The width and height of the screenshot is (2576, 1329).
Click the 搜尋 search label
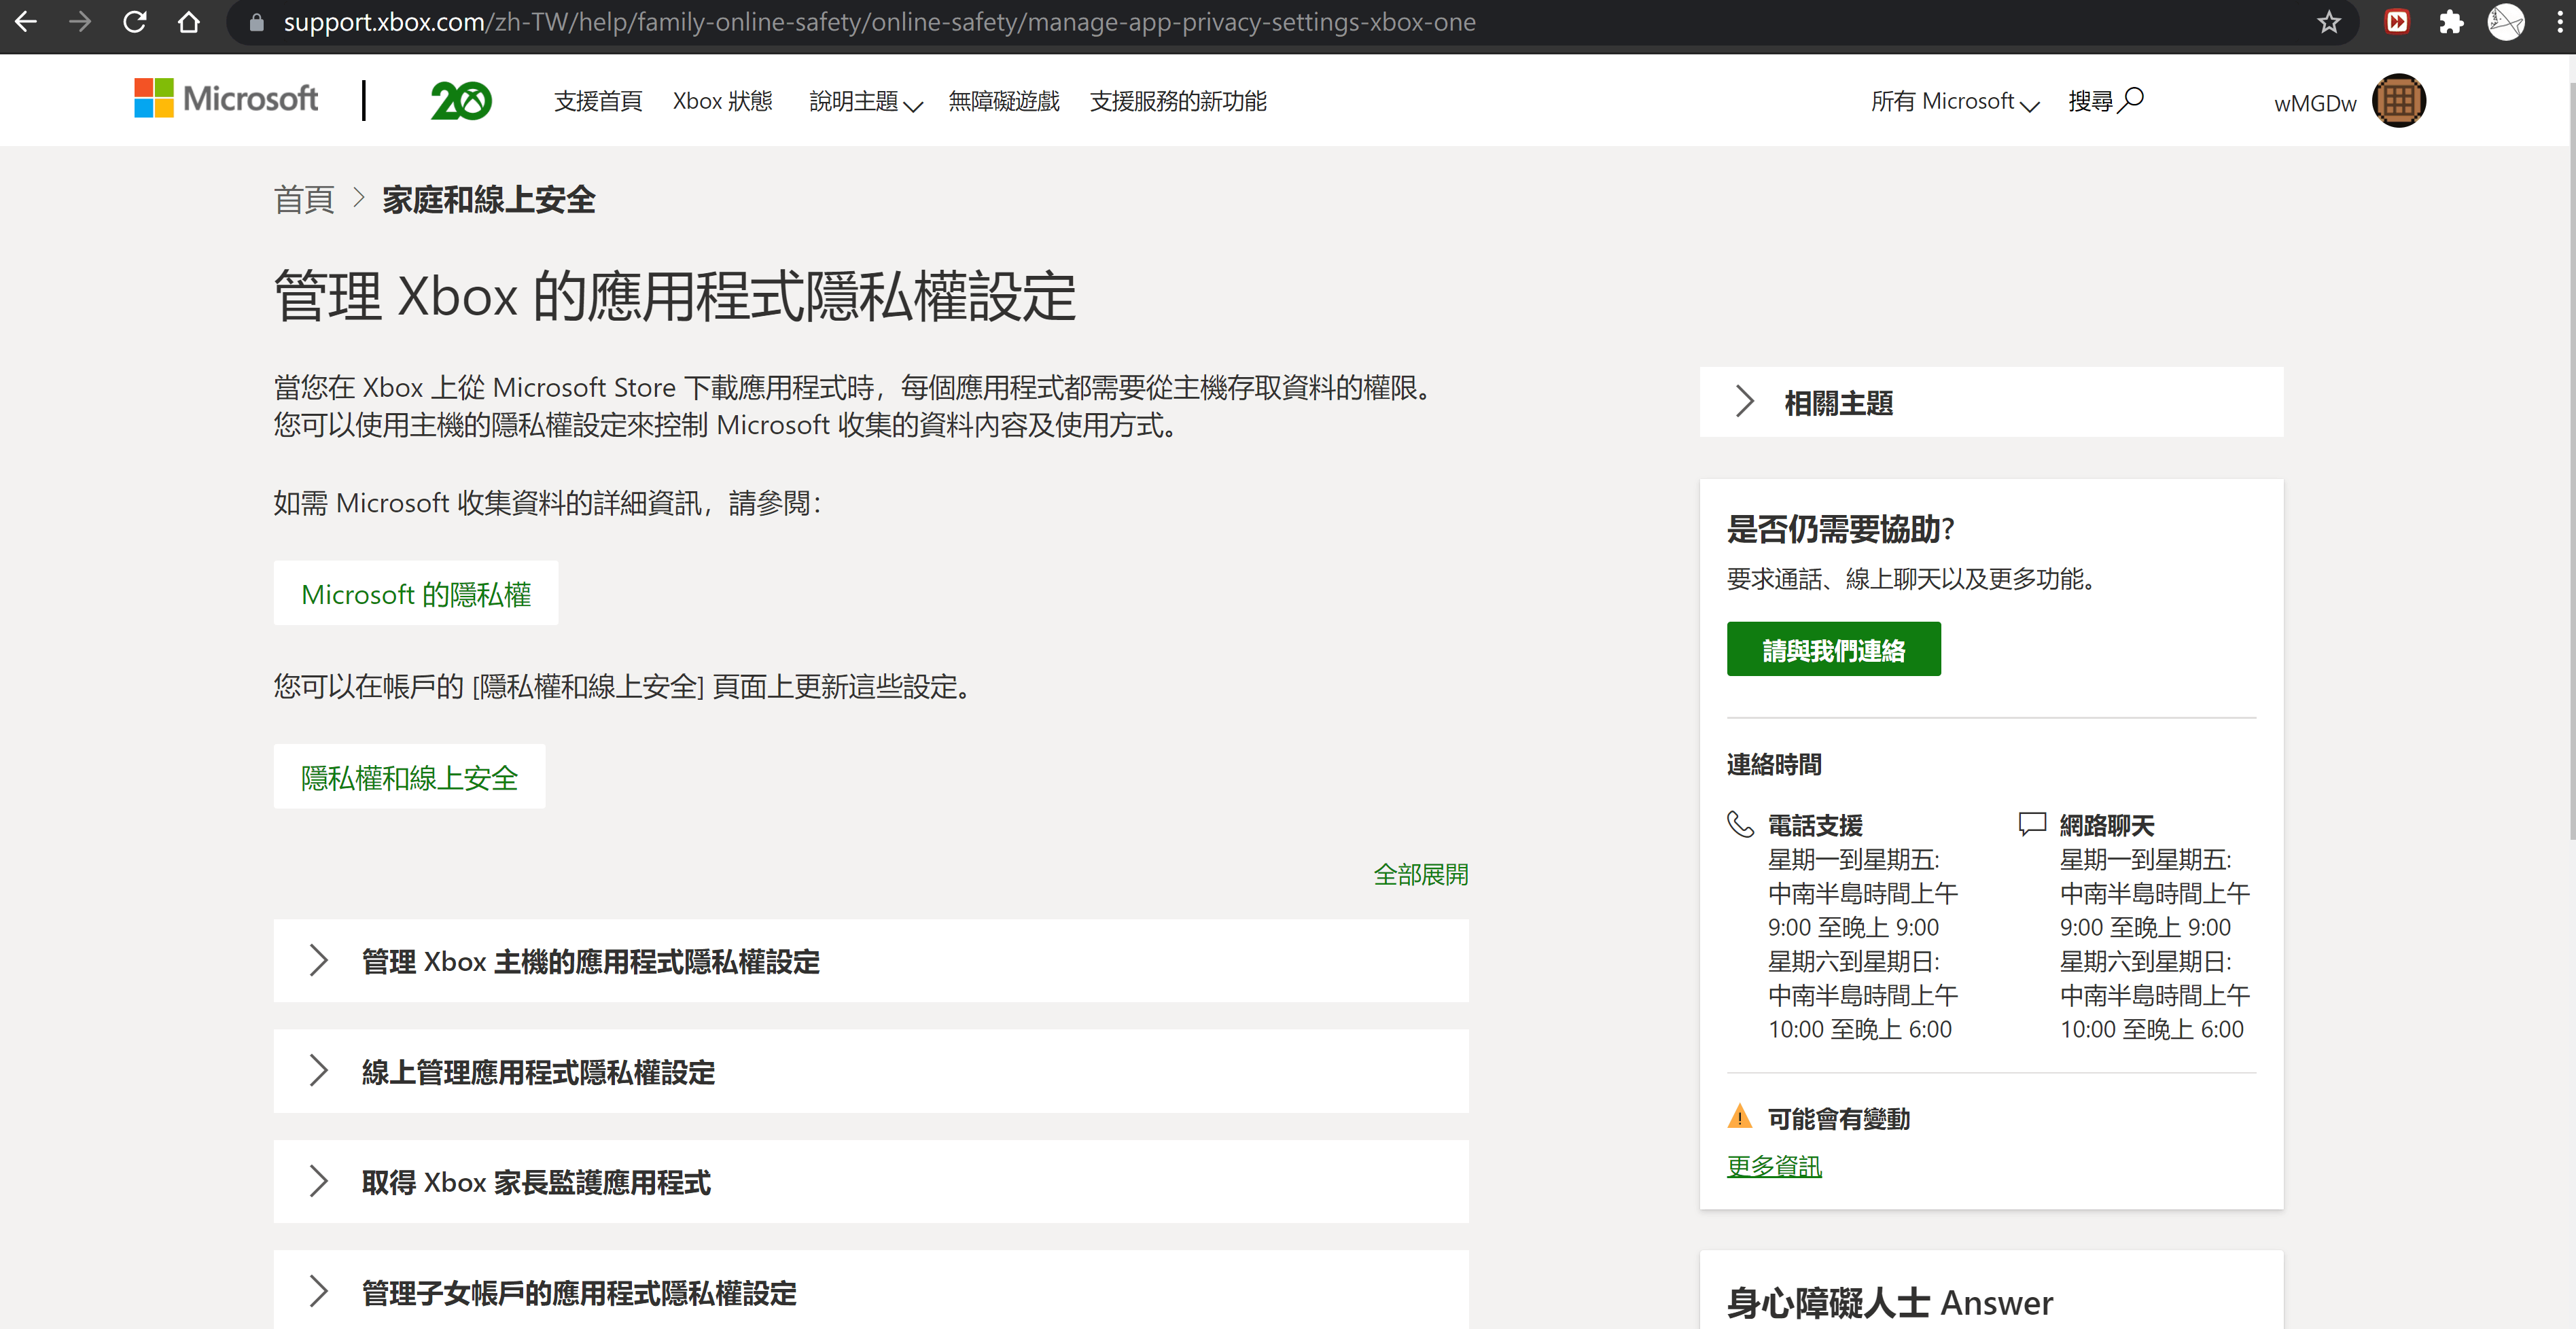click(x=2091, y=101)
